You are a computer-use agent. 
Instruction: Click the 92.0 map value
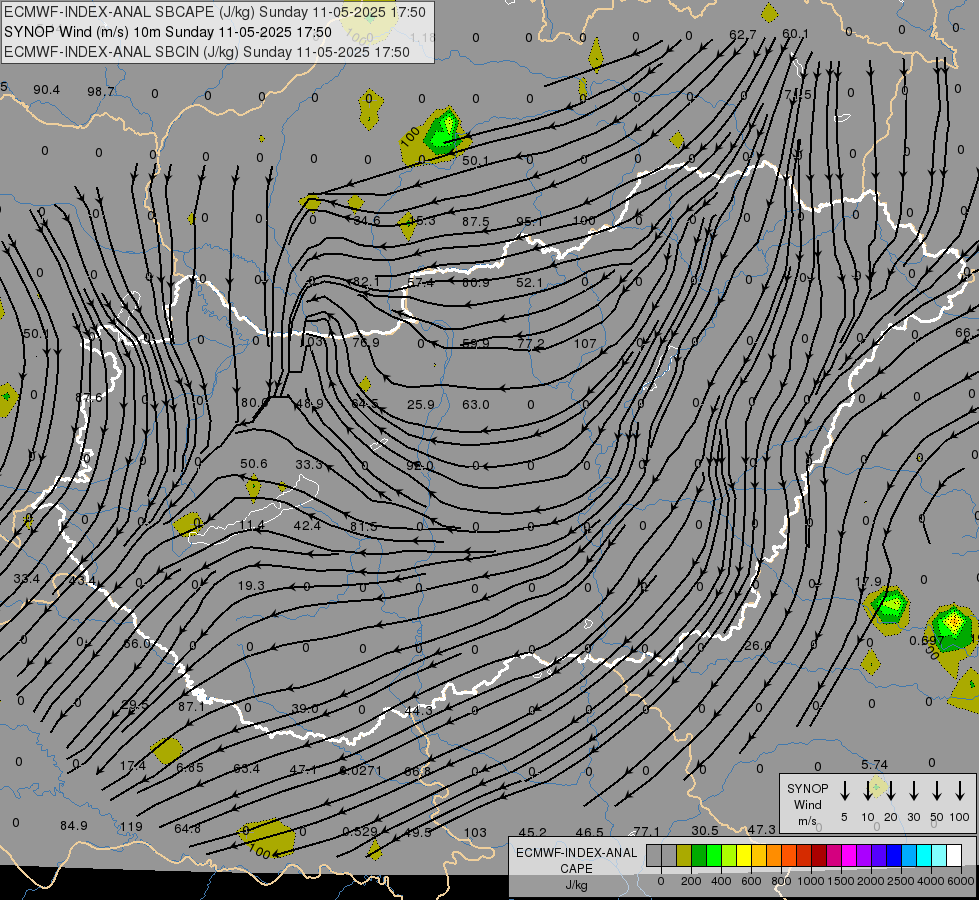[419, 466]
